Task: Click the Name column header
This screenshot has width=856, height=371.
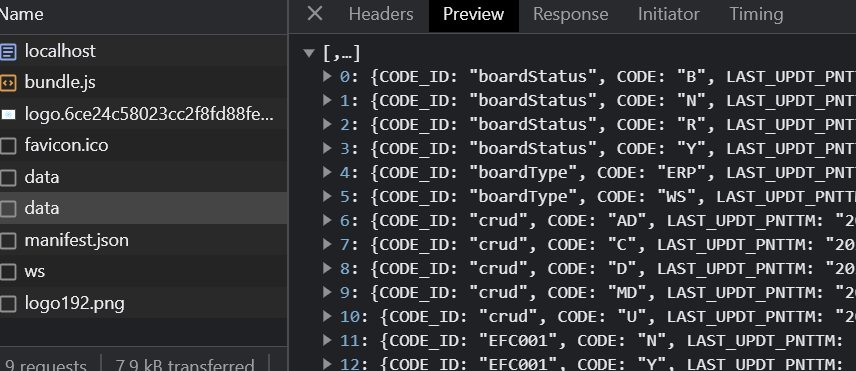Action: (x=144, y=14)
